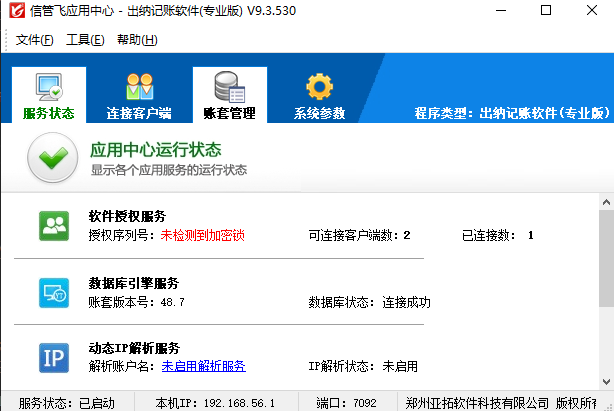This screenshot has height=411, width=614.
Task: Click the 动态IP解析服务 IP icon
Action: click(x=53, y=357)
